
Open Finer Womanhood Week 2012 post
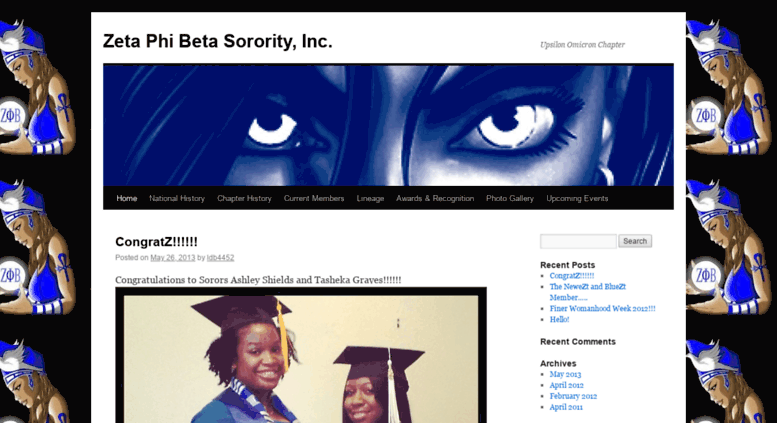coord(603,308)
